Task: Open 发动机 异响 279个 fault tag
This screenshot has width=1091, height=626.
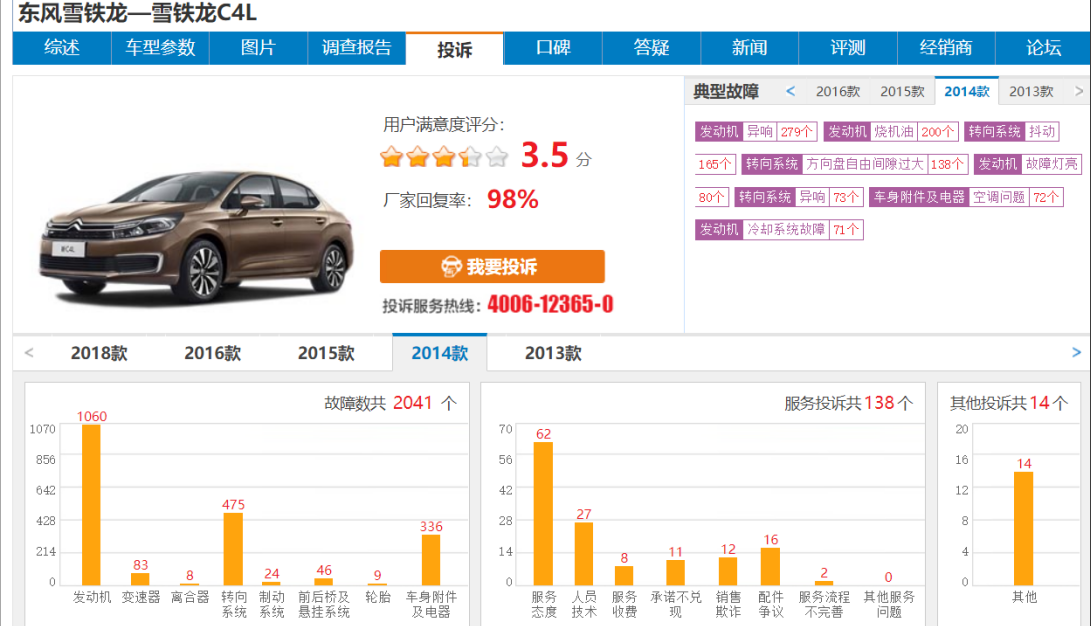Action: click(x=756, y=131)
